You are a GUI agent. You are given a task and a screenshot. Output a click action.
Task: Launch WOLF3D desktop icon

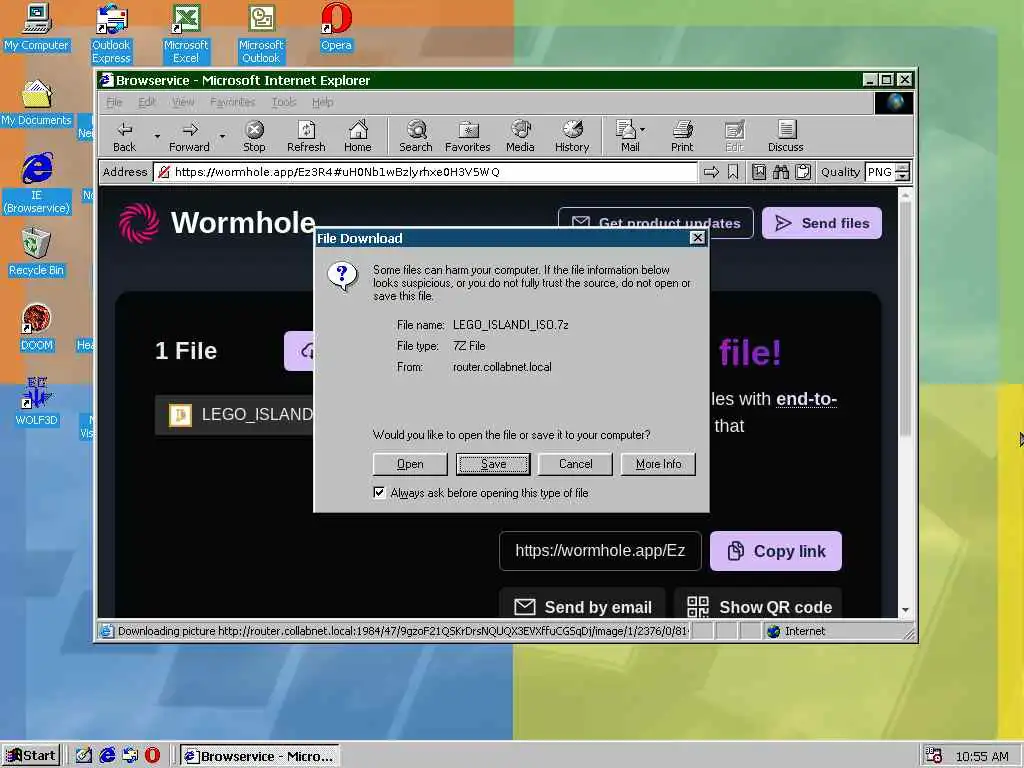[x=37, y=402]
